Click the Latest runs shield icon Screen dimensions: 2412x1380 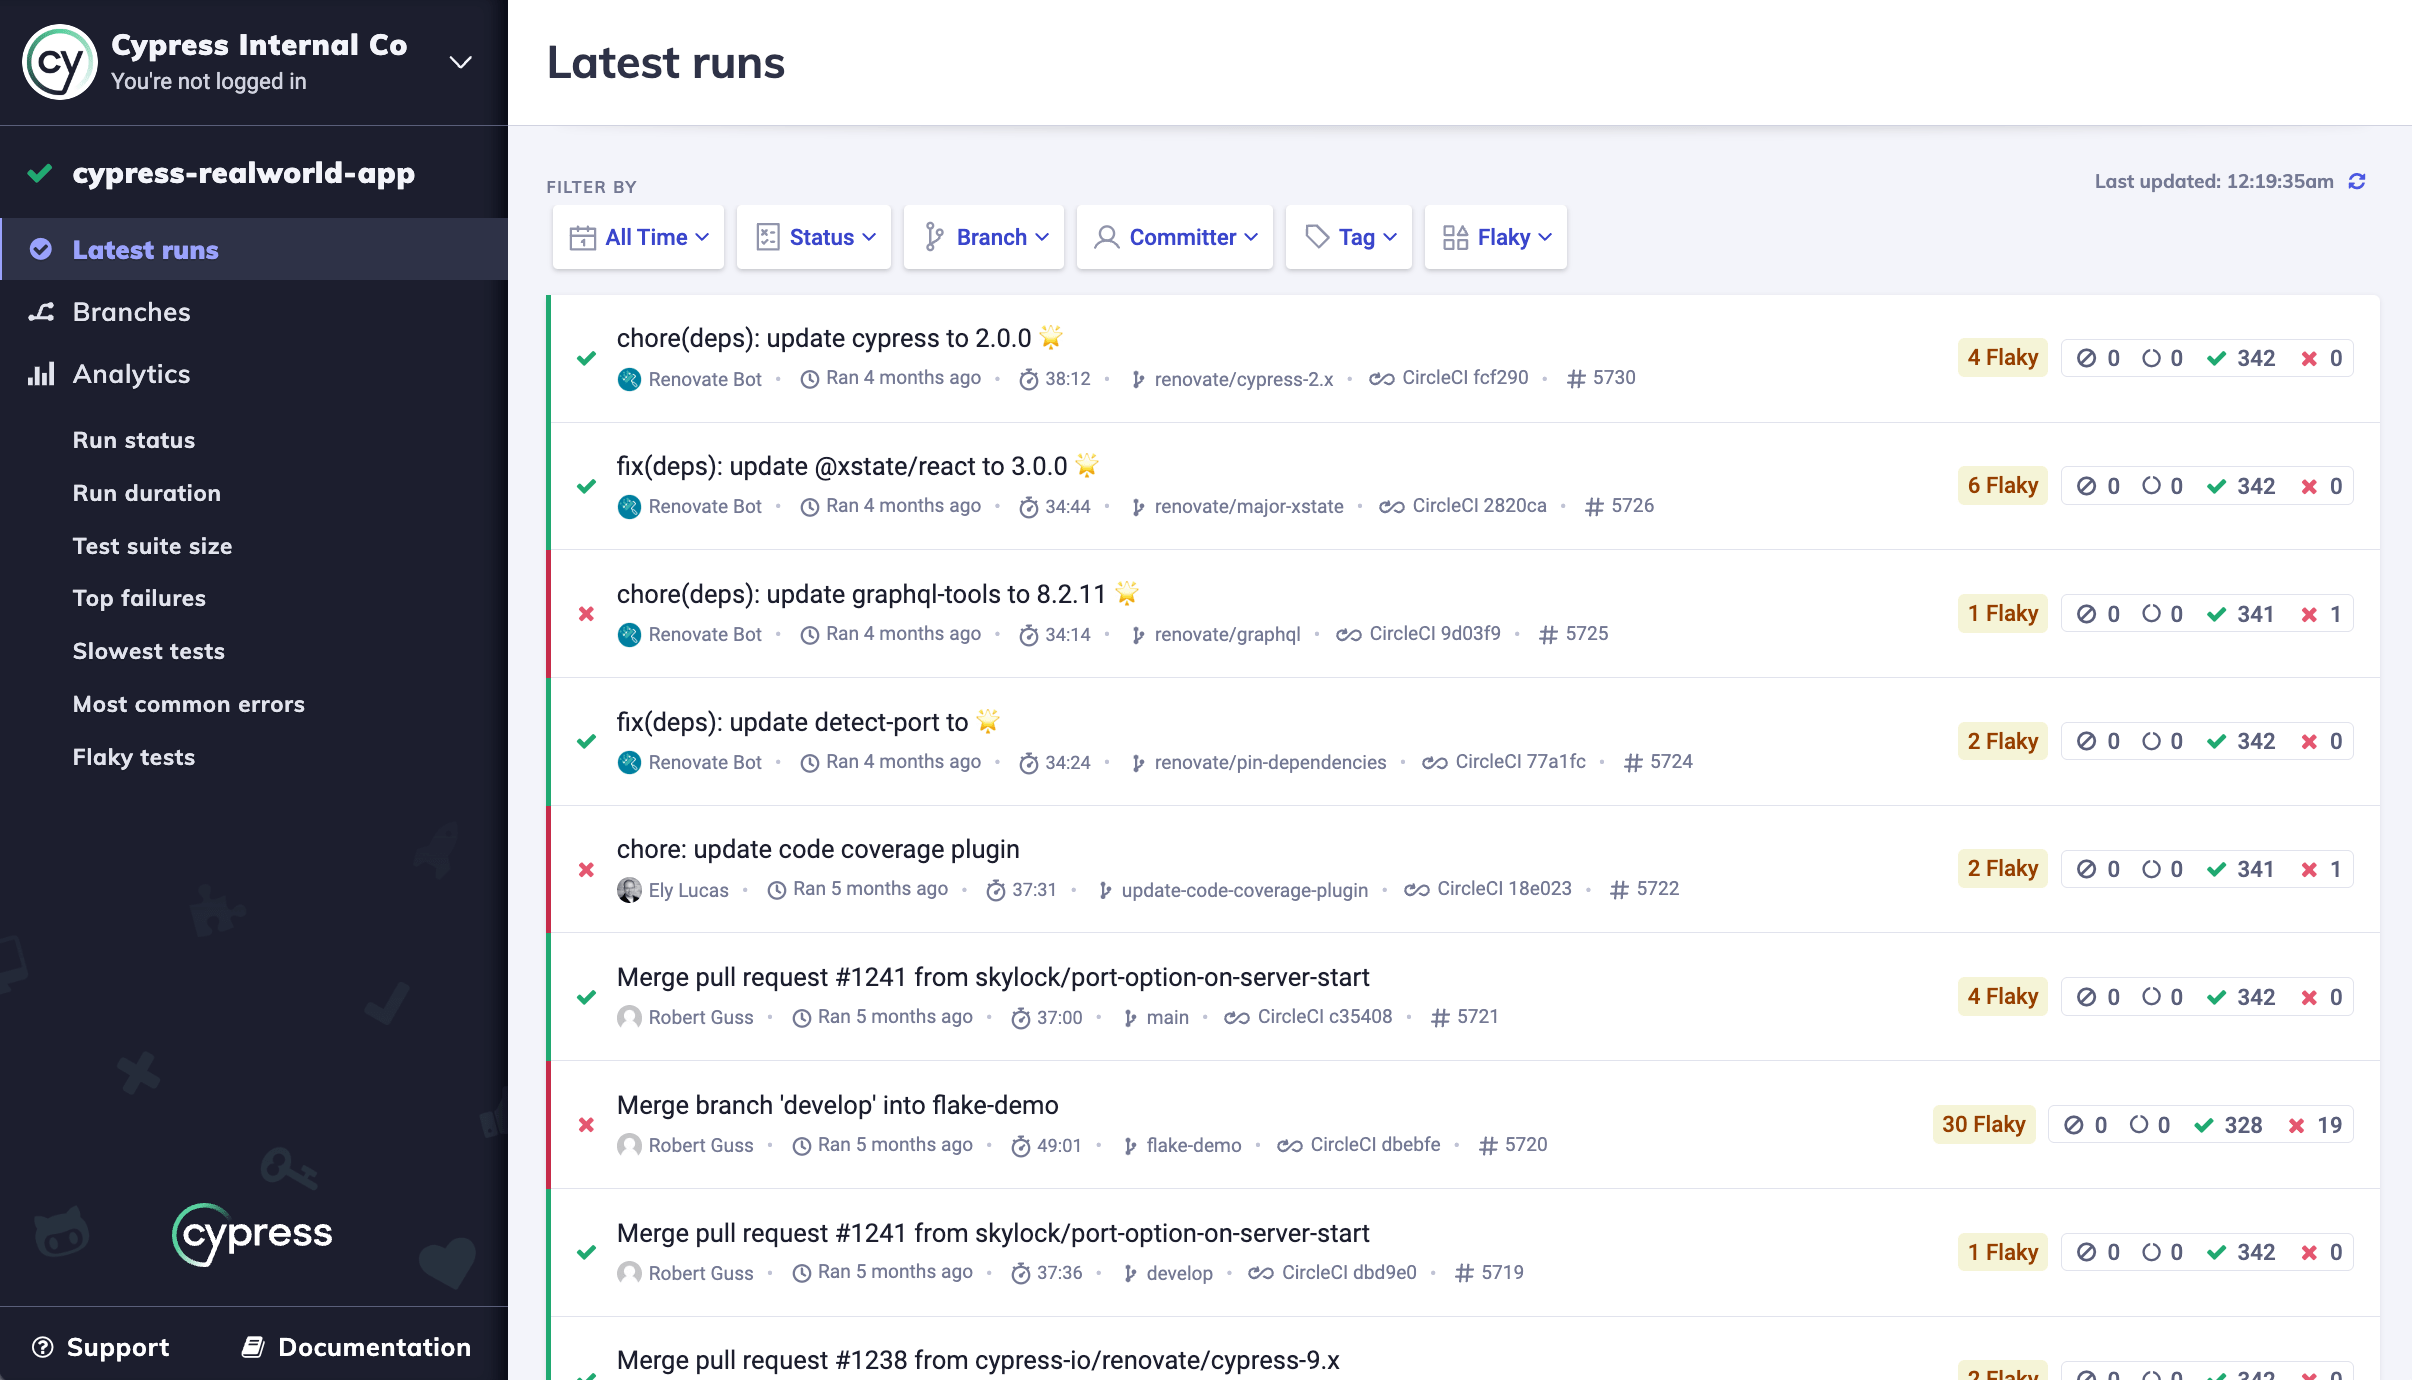coord(40,249)
